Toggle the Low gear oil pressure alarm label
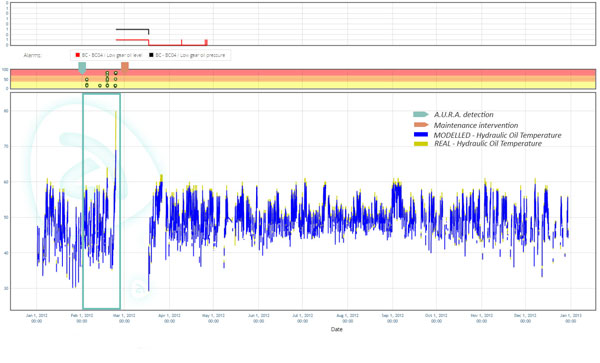The width and height of the screenshot is (600, 363). [x=190, y=55]
